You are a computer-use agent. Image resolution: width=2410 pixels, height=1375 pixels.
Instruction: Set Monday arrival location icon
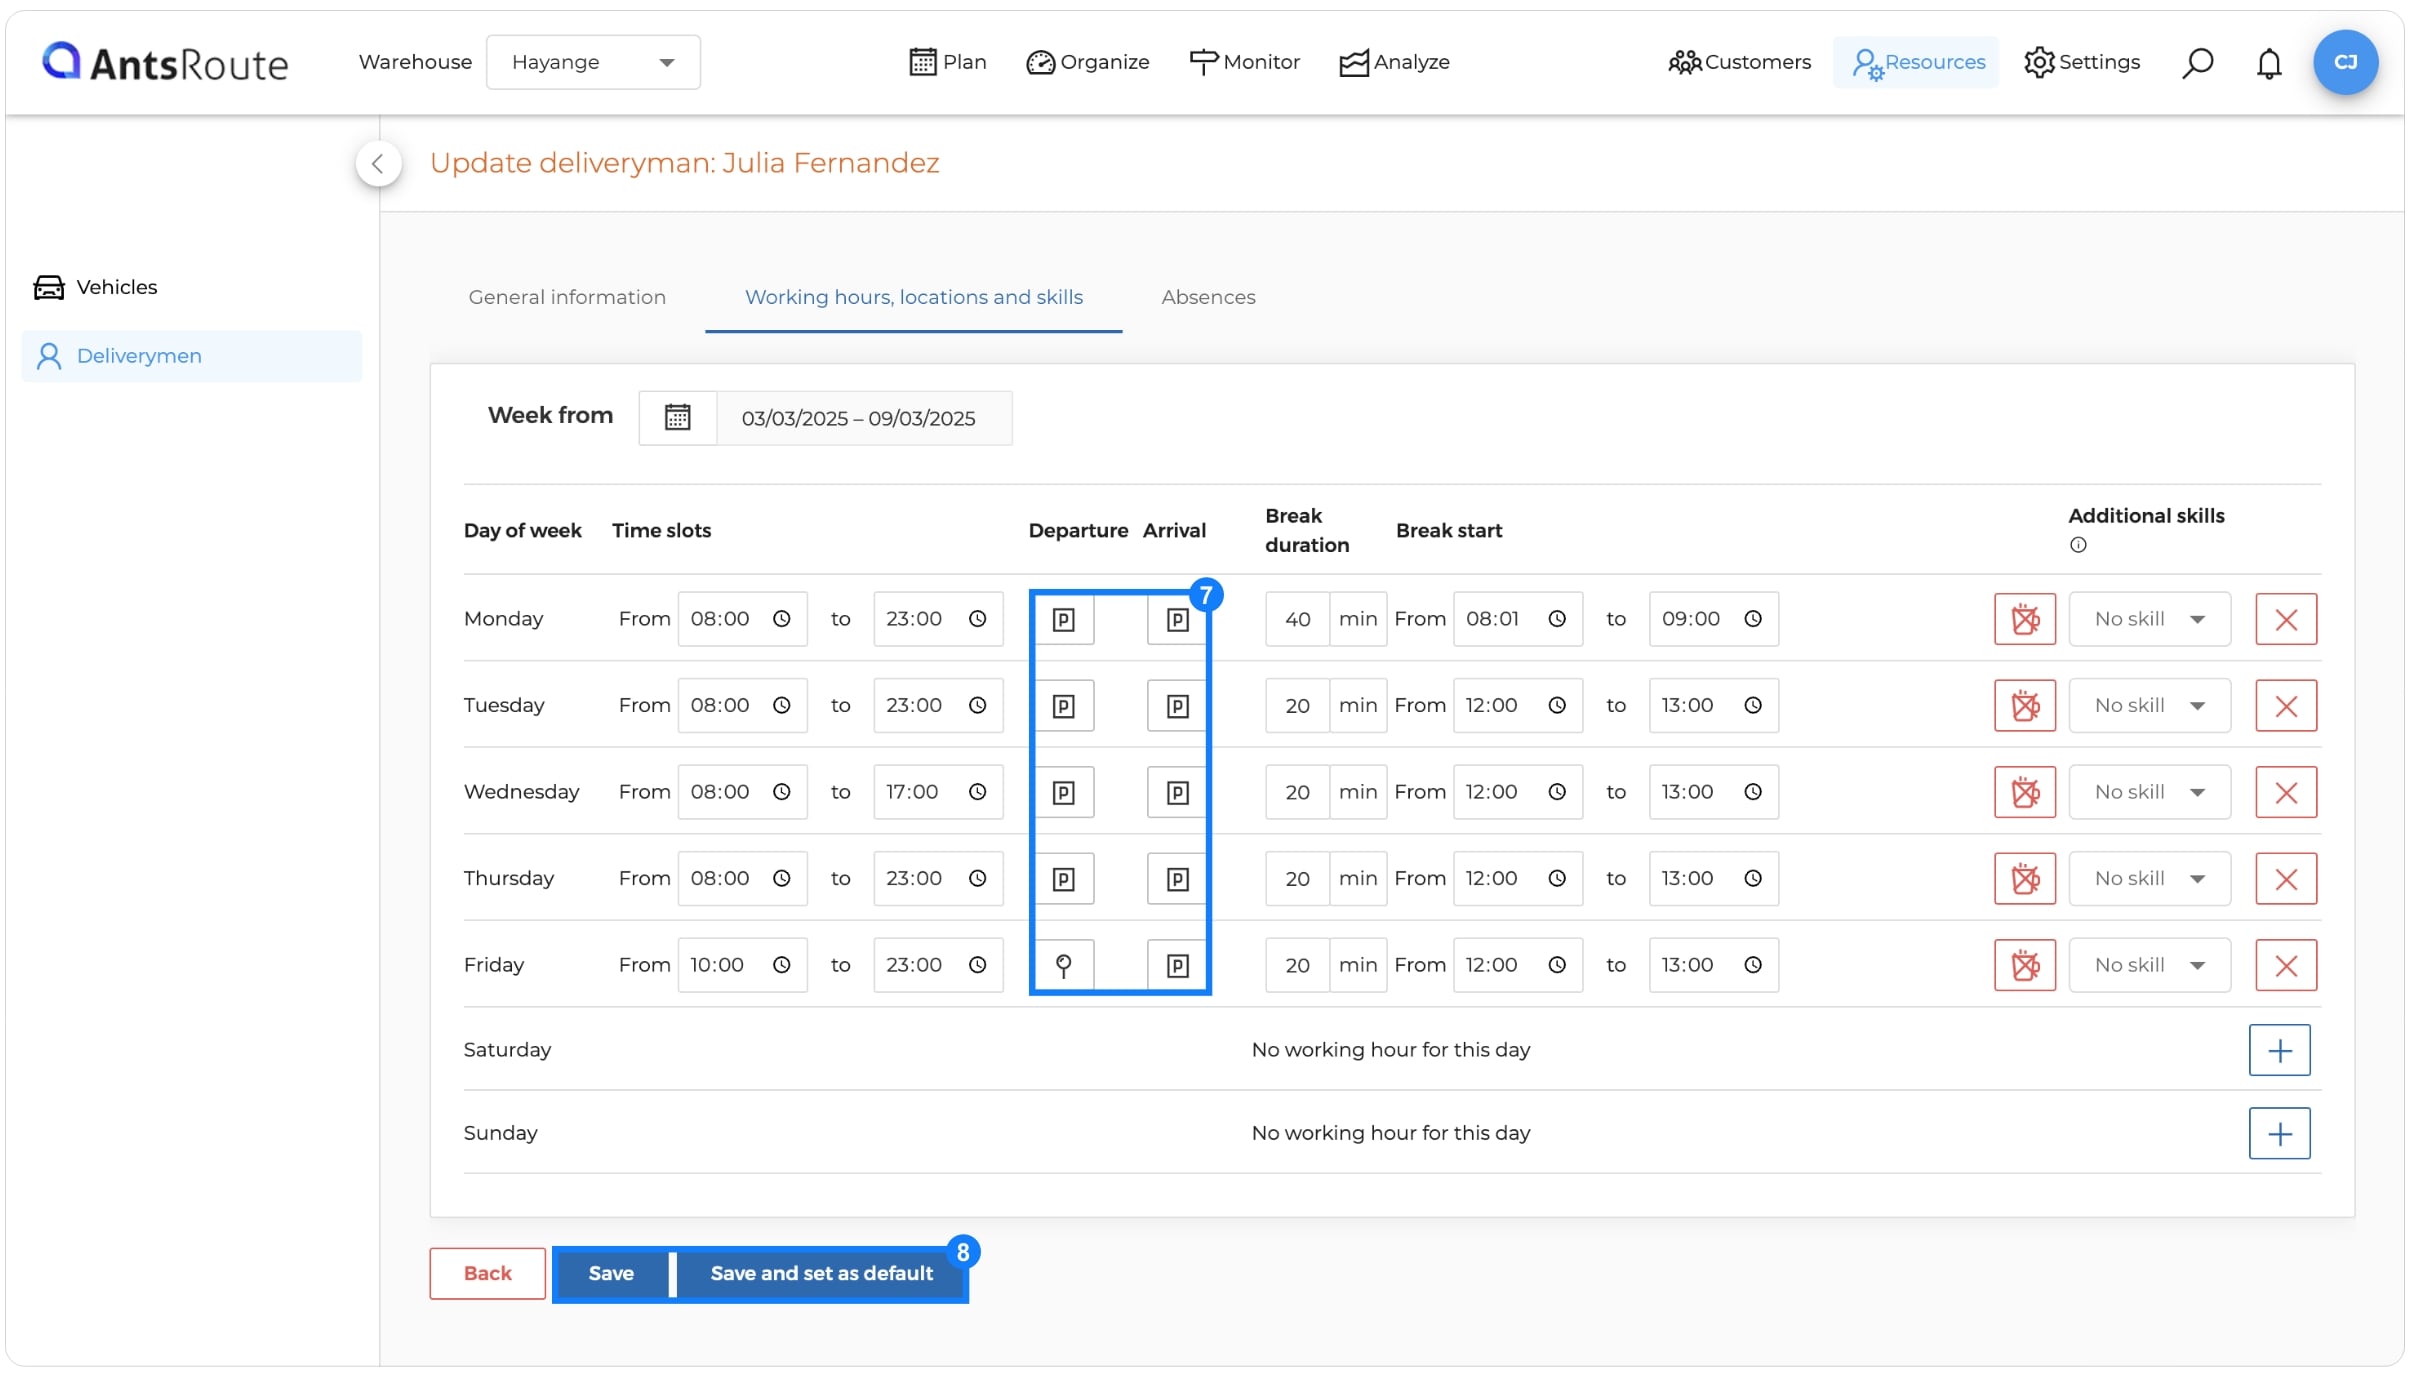[x=1178, y=620]
